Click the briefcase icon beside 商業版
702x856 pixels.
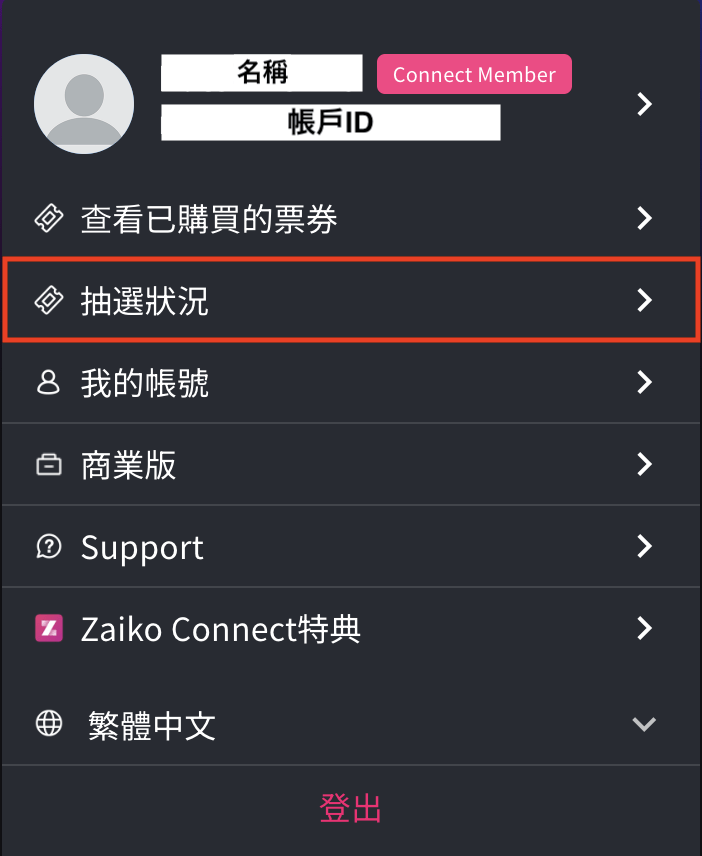pos(49,465)
